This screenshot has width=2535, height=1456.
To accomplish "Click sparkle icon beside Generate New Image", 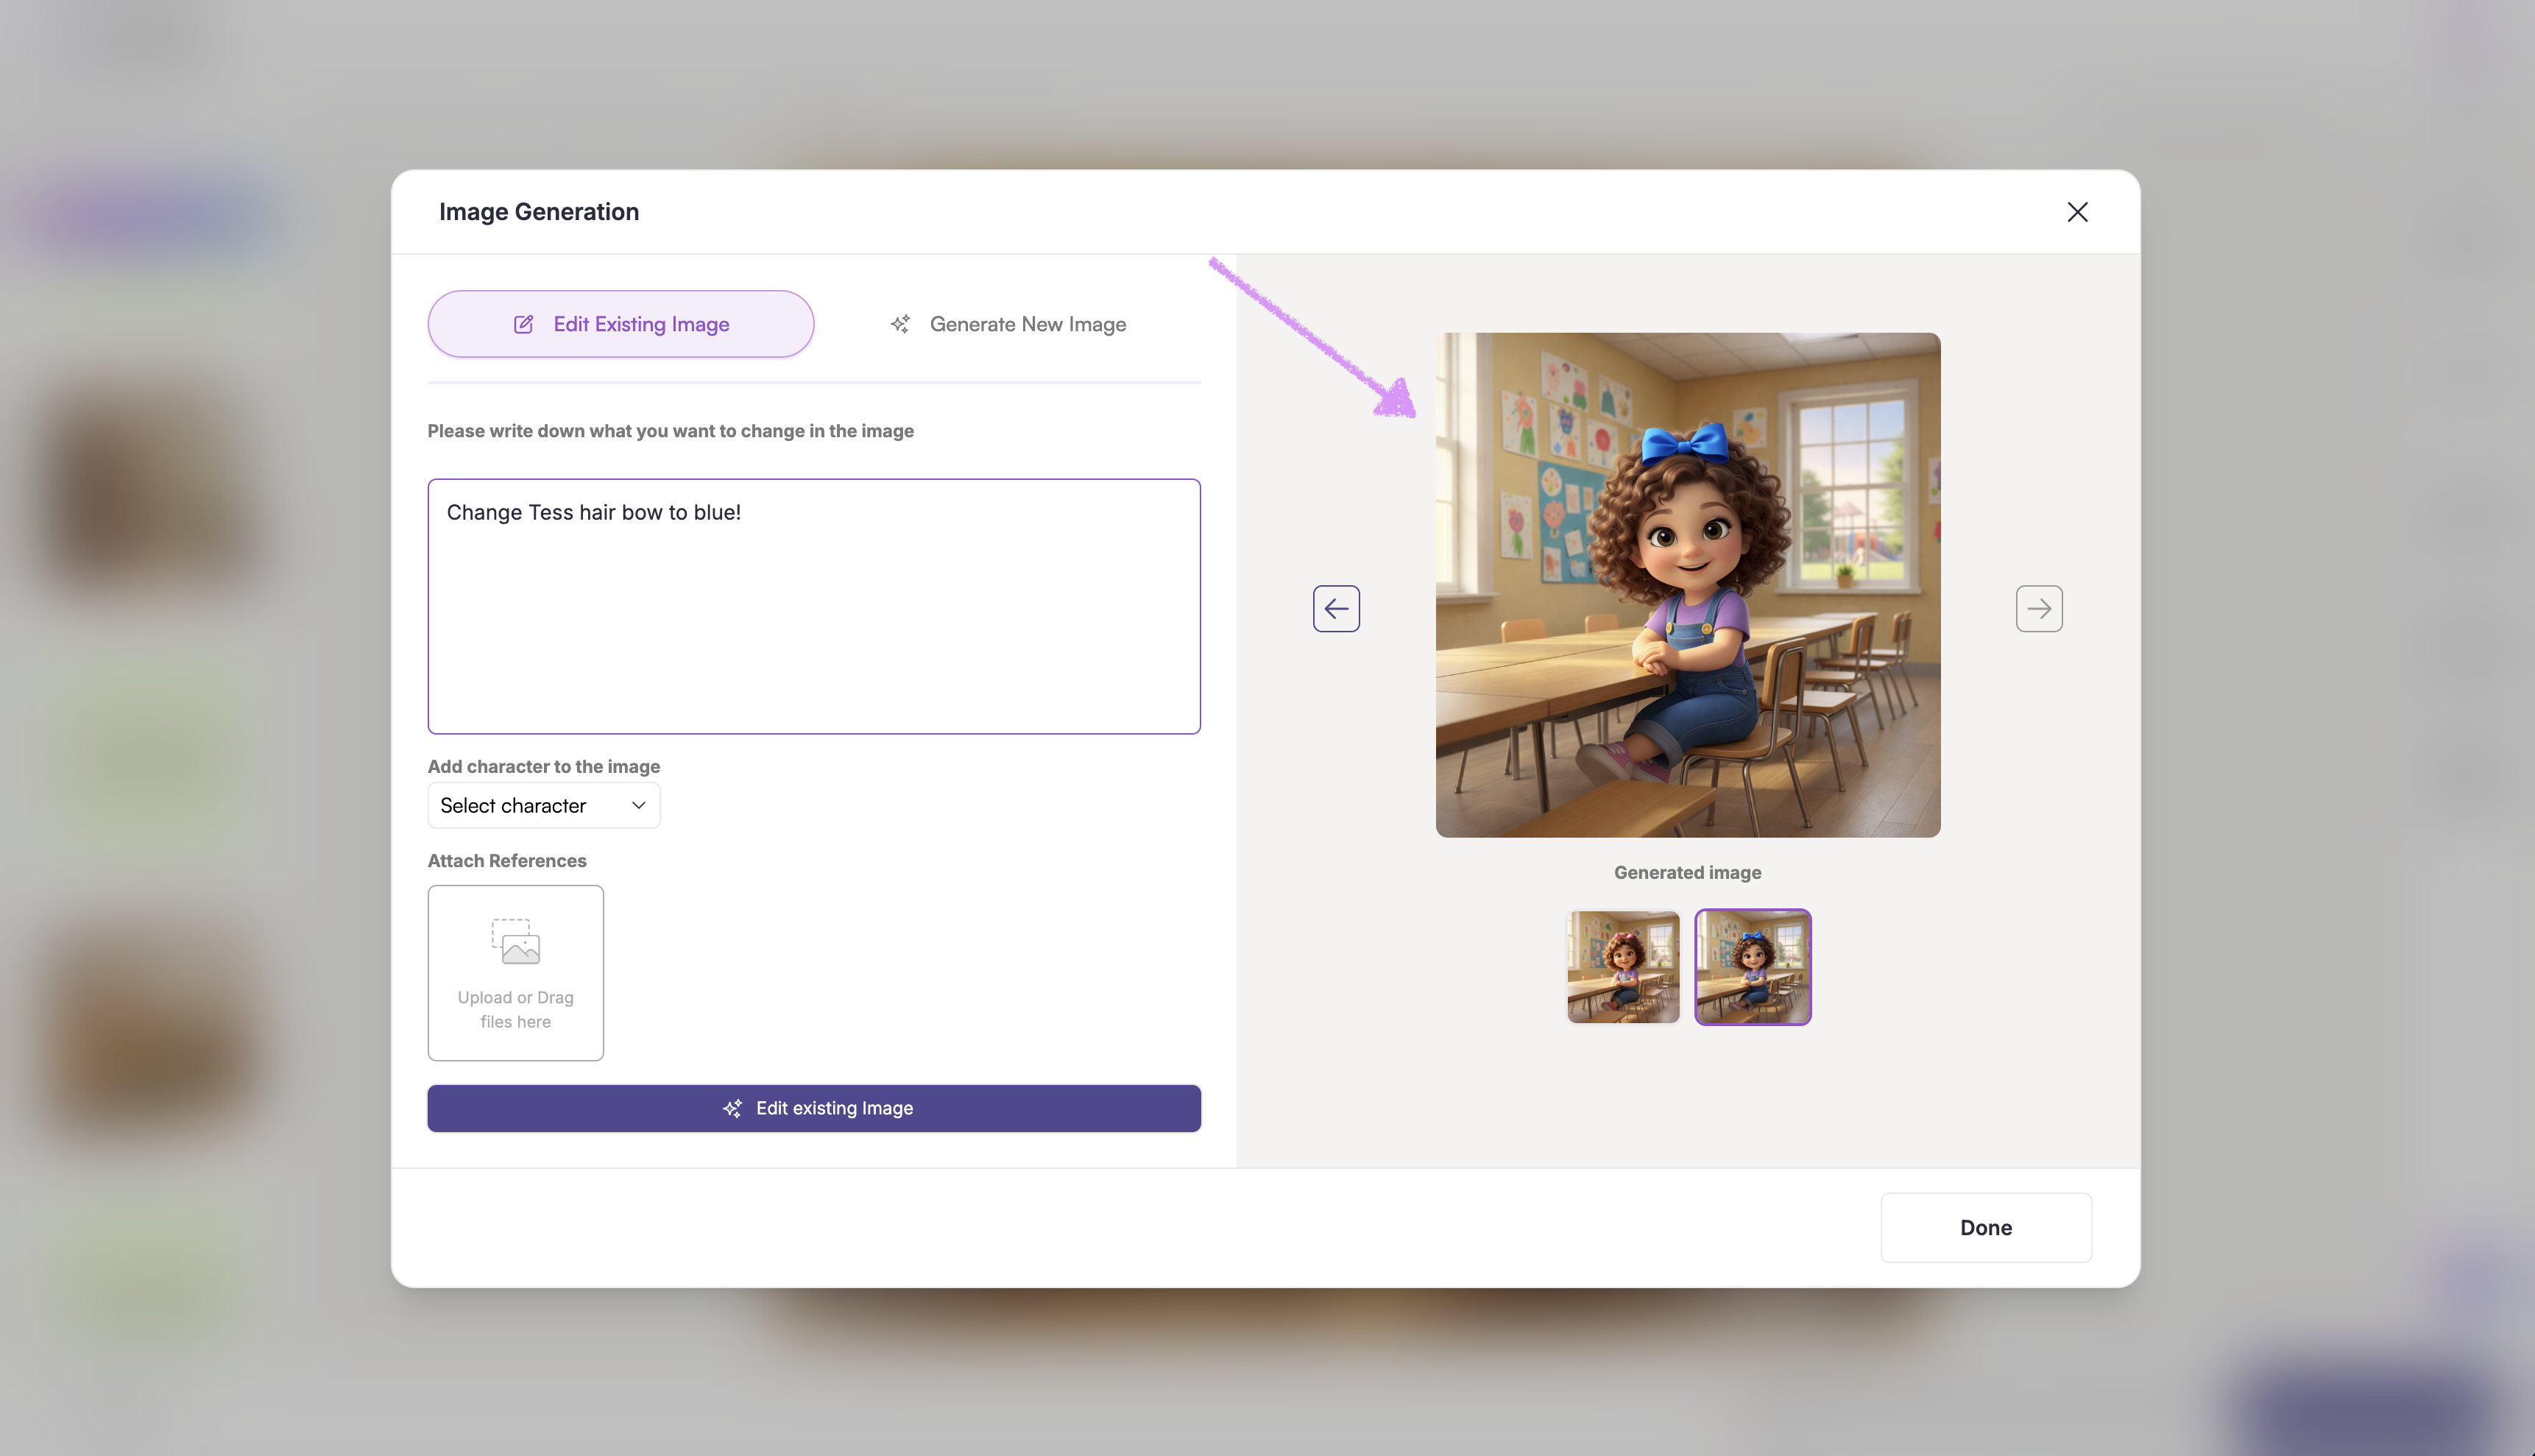I will click(900, 324).
